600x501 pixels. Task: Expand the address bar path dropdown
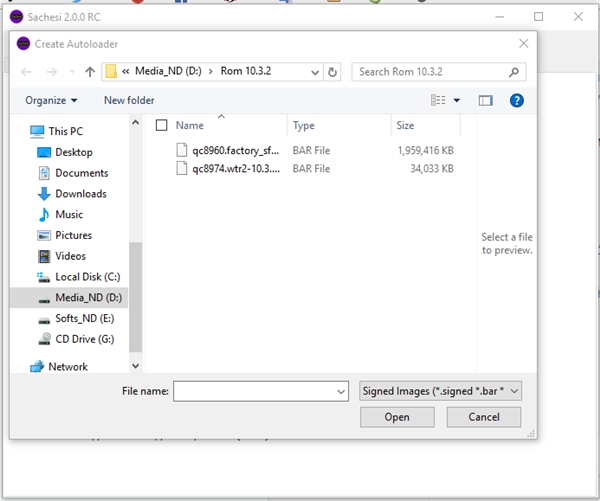click(314, 72)
